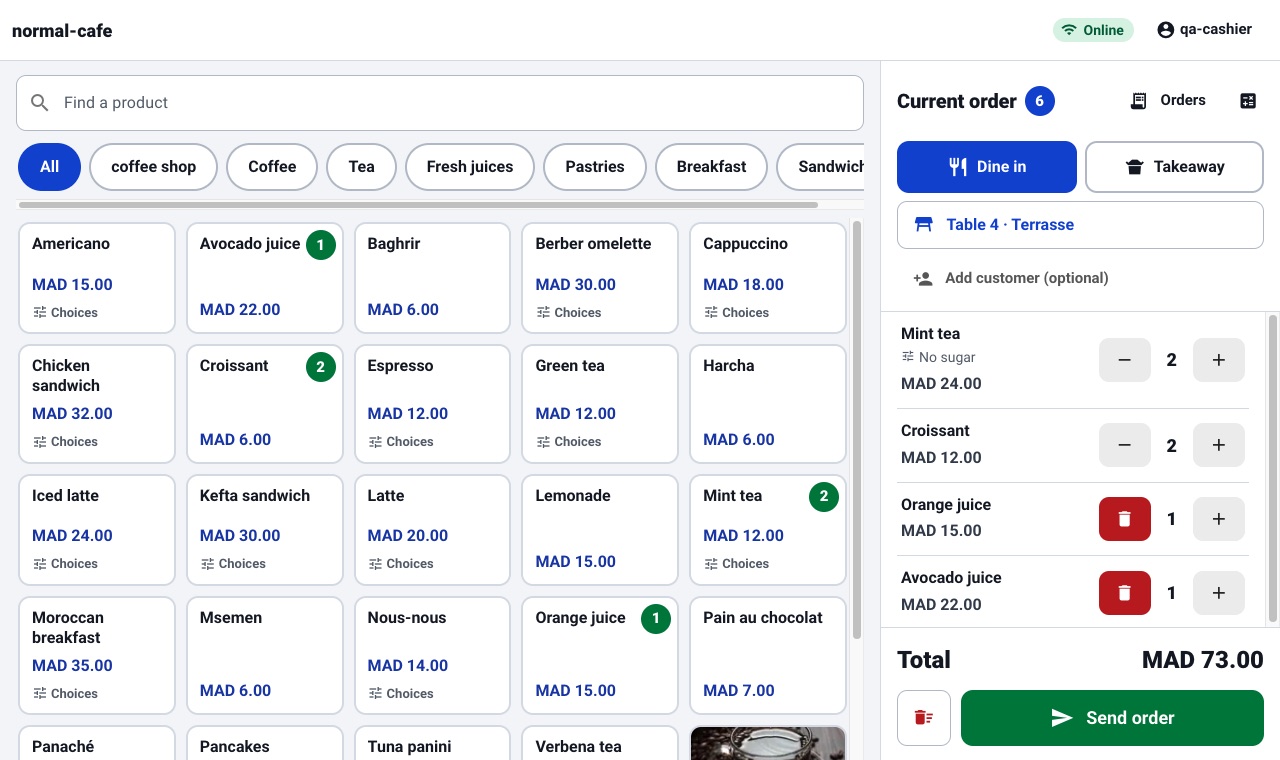Viewport: 1280px width, 760px height.
Task: Add a Kefta sandwich to the order
Action: [265, 530]
